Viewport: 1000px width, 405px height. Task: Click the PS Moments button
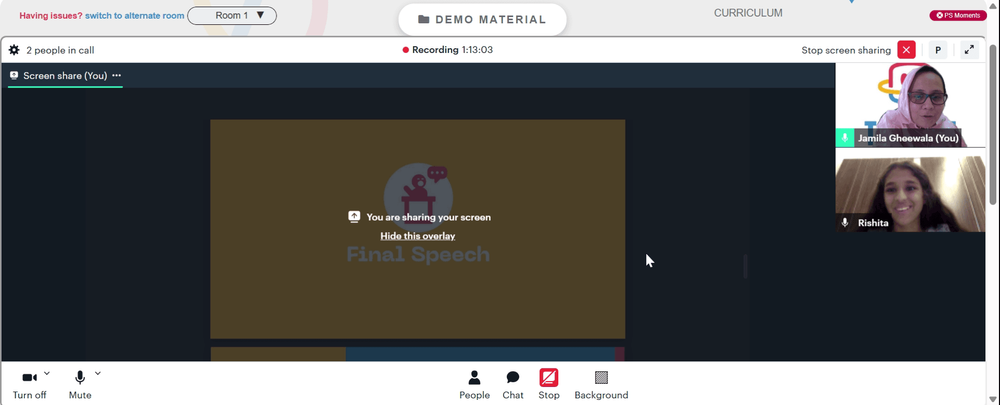pyautogui.click(x=958, y=15)
